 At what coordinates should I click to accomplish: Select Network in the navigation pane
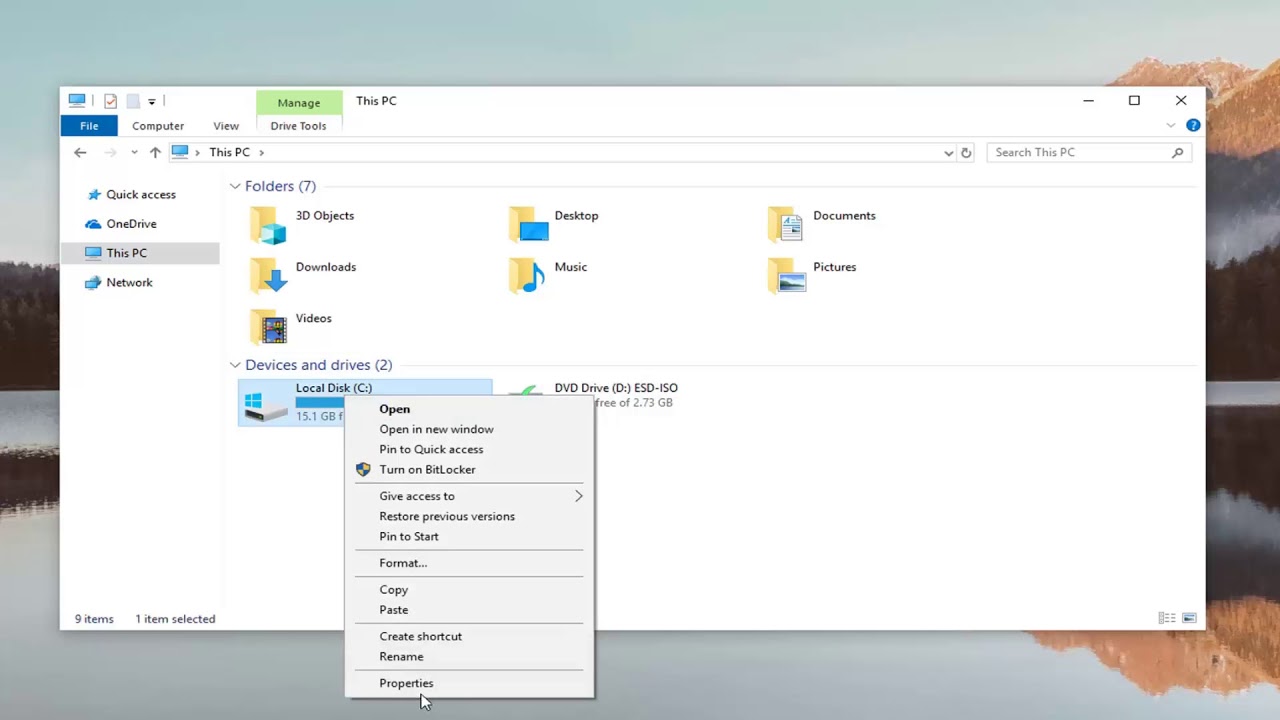129,282
